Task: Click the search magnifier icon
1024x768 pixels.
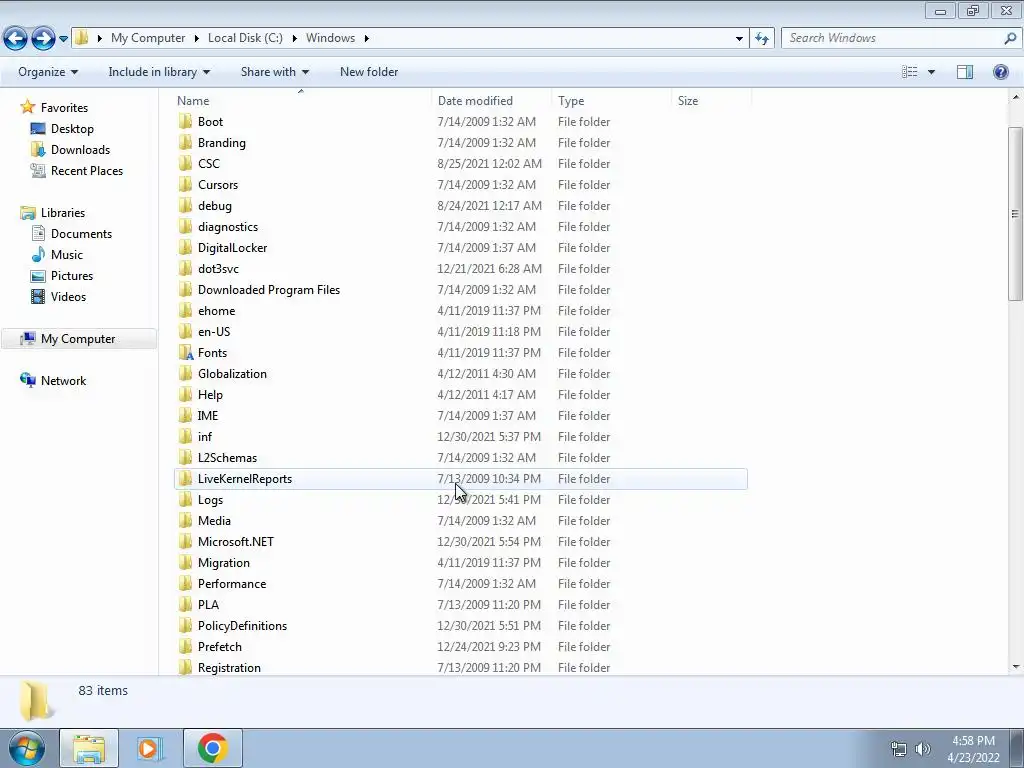Action: click(1010, 38)
